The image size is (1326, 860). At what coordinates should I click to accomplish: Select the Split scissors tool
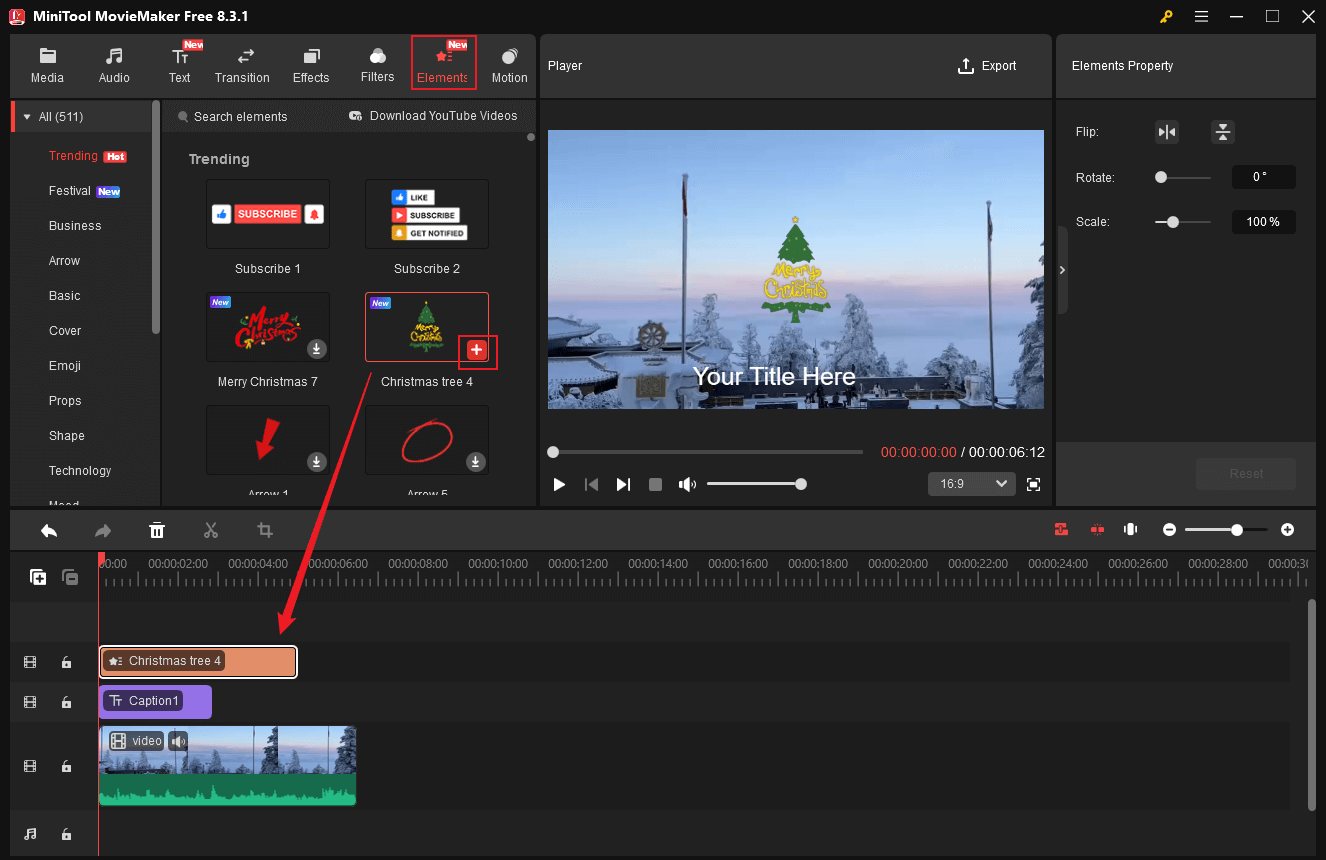(211, 530)
